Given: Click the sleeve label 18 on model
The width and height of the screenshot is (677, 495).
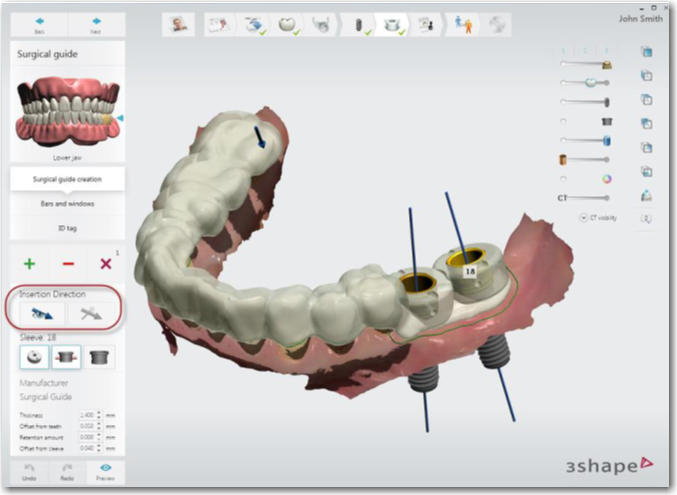Looking at the screenshot, I should tap(470, 271).
